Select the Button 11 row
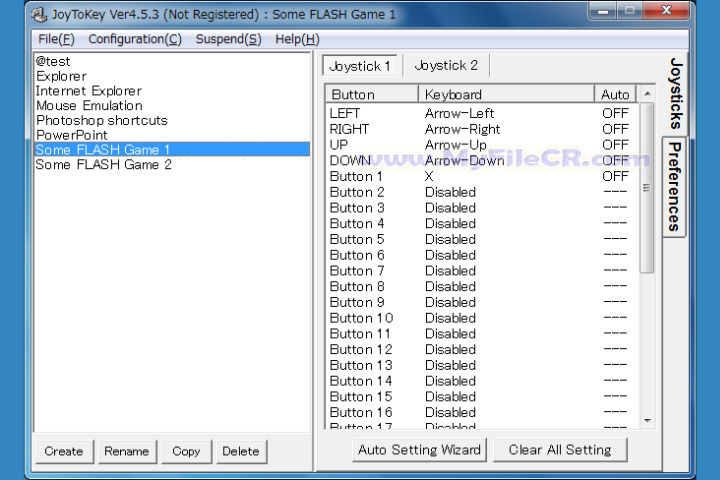The height and width of the screenshot is (480, 720). [x=482, y=333]
